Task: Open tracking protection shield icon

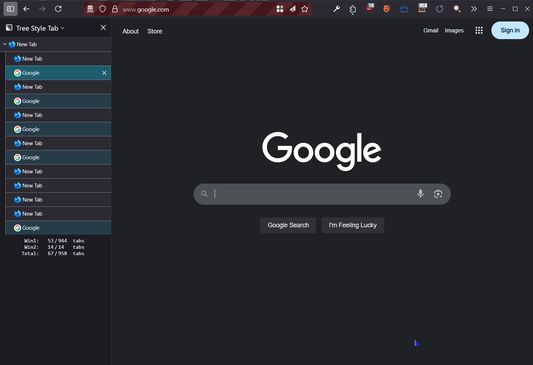Action: tap(102, 9)
